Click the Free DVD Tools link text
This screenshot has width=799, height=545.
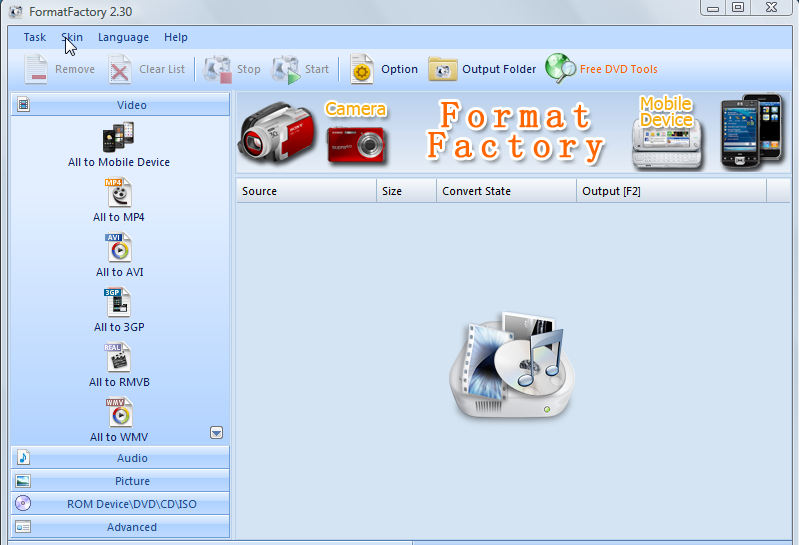coord(619,69)
